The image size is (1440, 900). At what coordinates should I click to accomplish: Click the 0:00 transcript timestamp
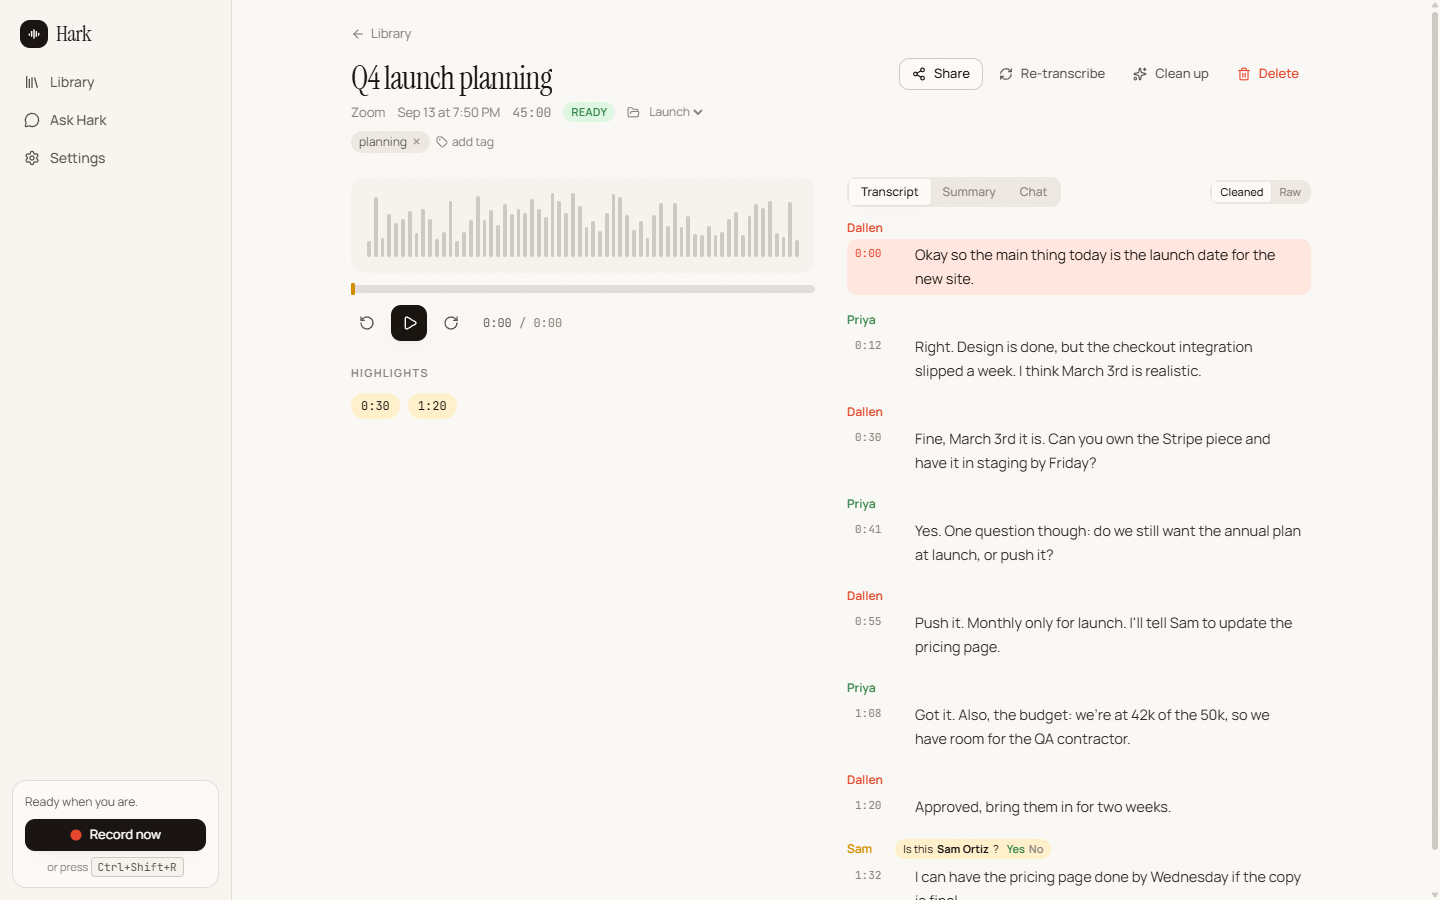point(868,254)
